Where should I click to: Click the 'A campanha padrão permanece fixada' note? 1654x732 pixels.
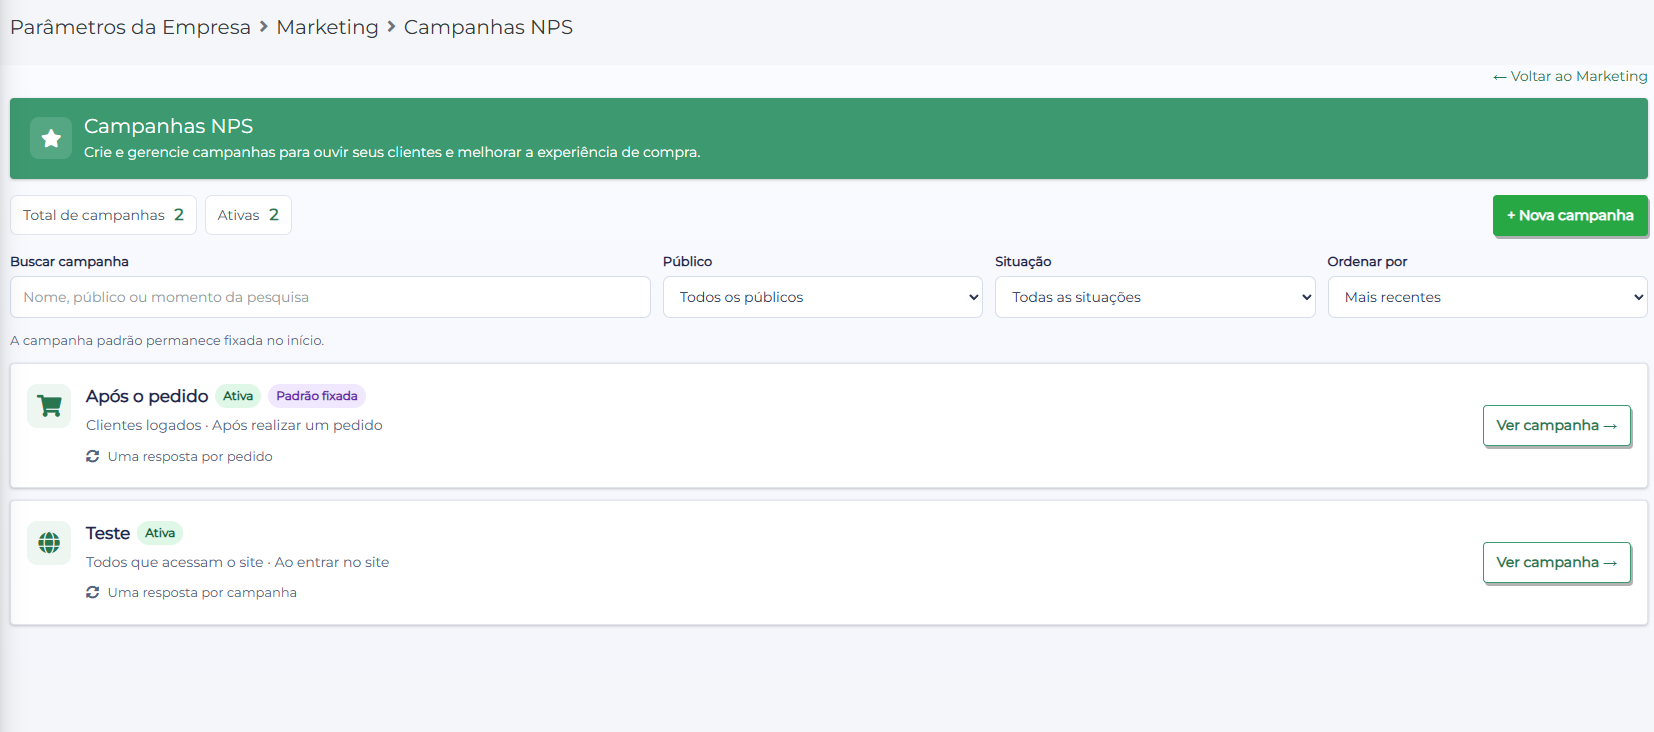167,340
